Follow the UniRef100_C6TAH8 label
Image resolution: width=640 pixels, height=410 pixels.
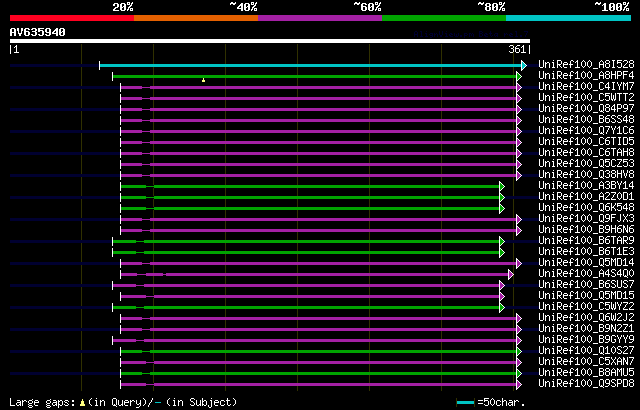[x=586, y=153]
